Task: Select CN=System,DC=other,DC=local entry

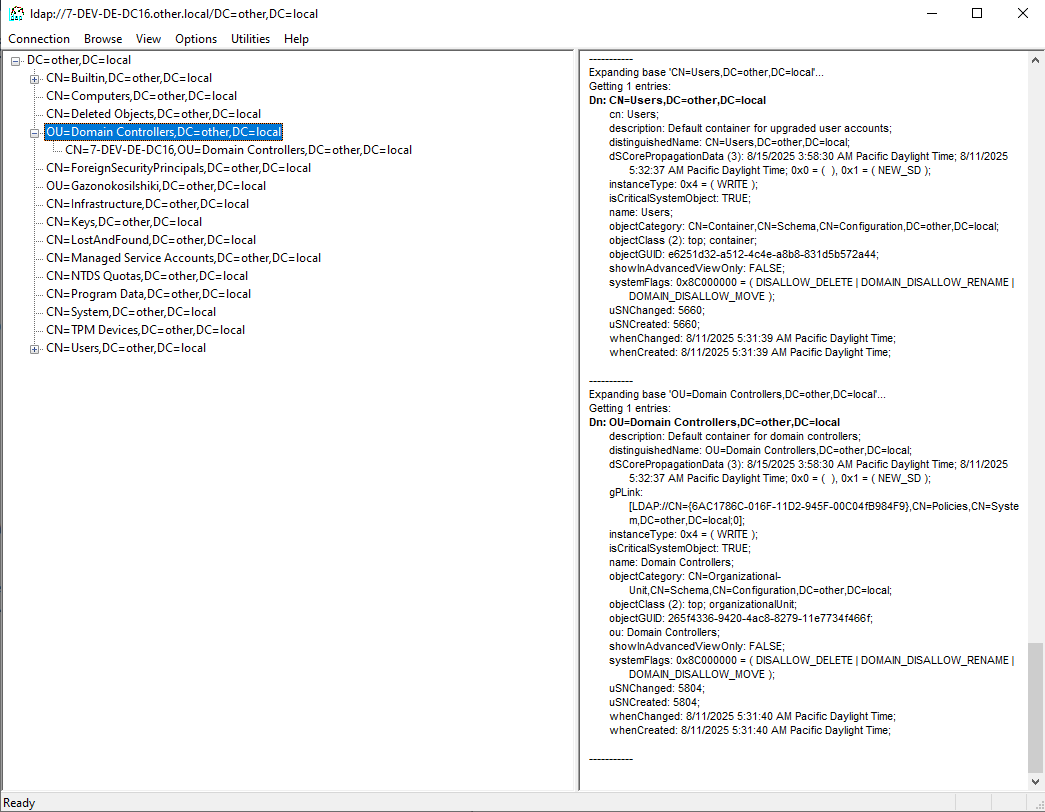Action: [x=131, y=312]
